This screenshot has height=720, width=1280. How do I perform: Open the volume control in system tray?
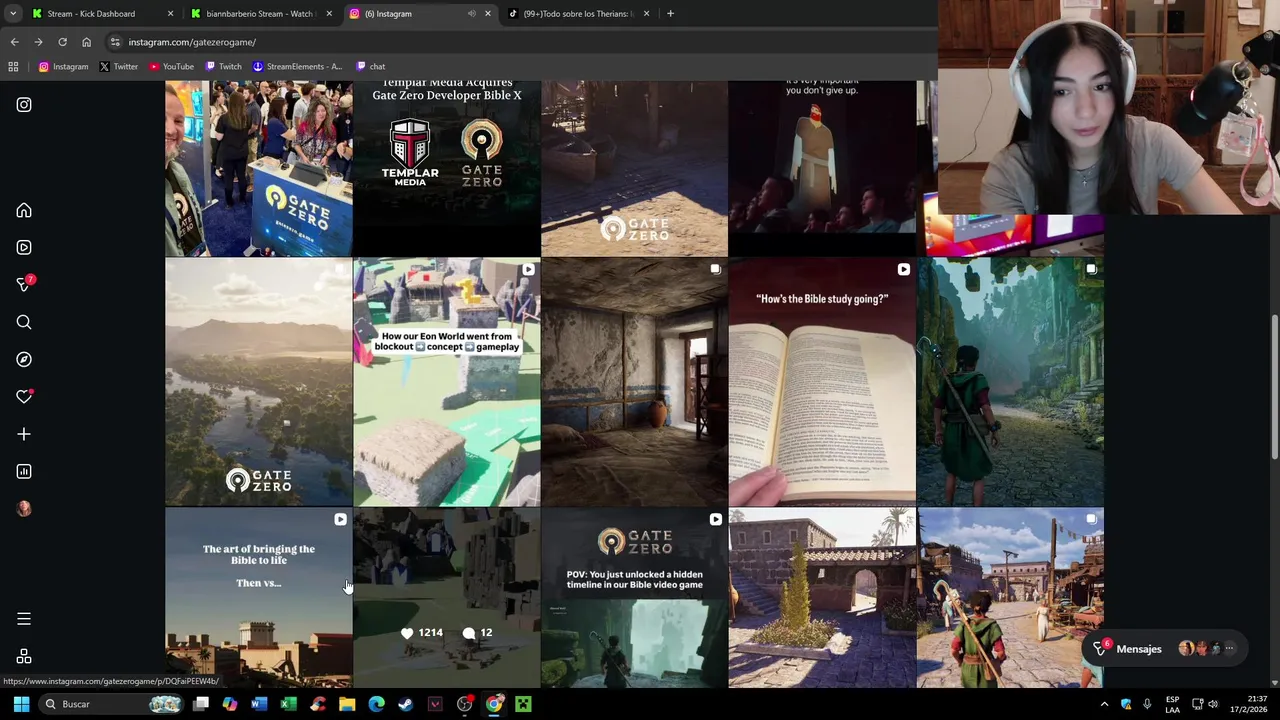pos(1212,704)
